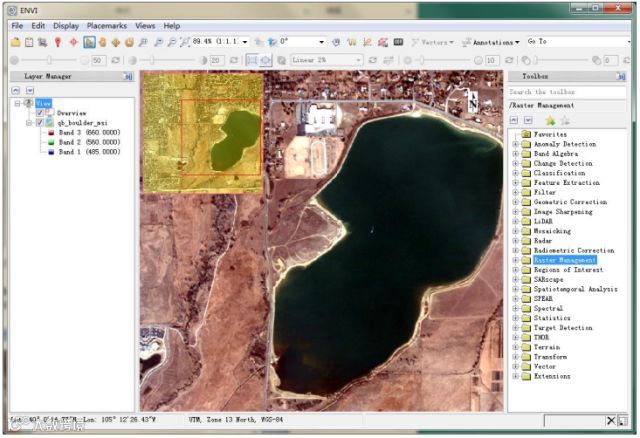This screenshot has height=438, width=640.
Task: Select the Pan hand tool
Action: tap(103, 42)
